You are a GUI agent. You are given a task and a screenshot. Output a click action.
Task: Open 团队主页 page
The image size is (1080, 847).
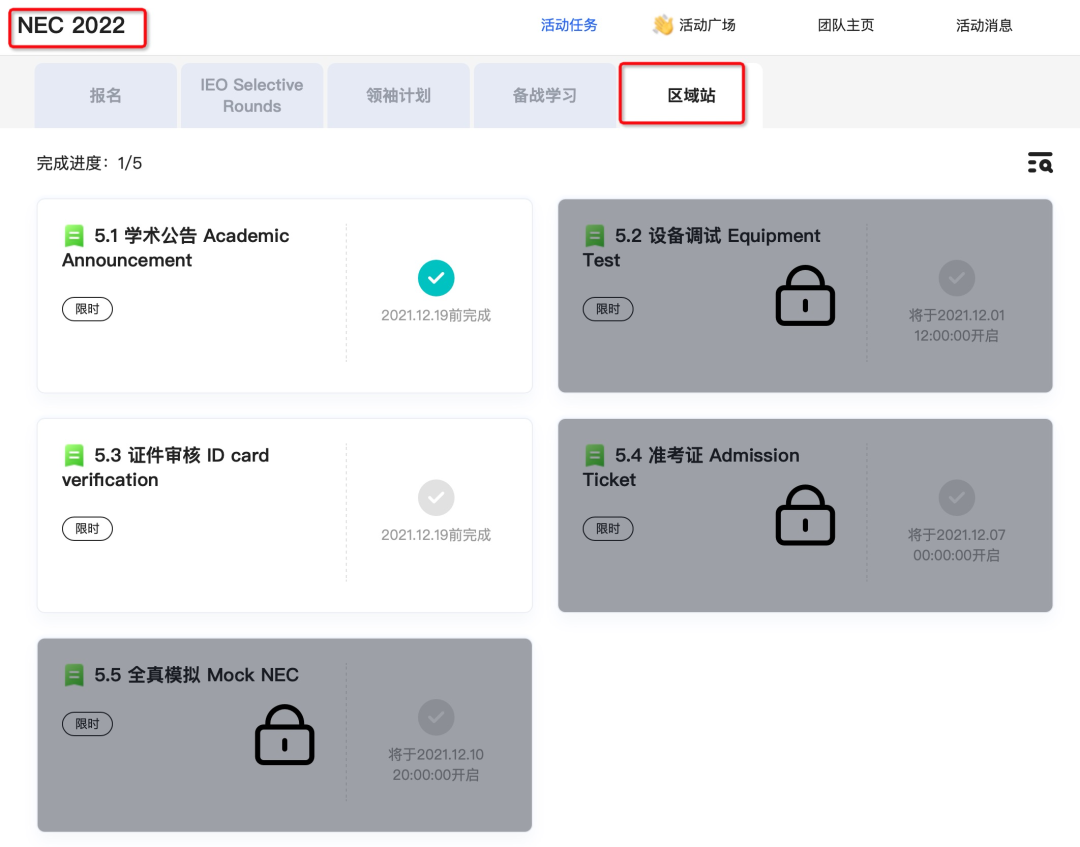[x=846, y=25]
